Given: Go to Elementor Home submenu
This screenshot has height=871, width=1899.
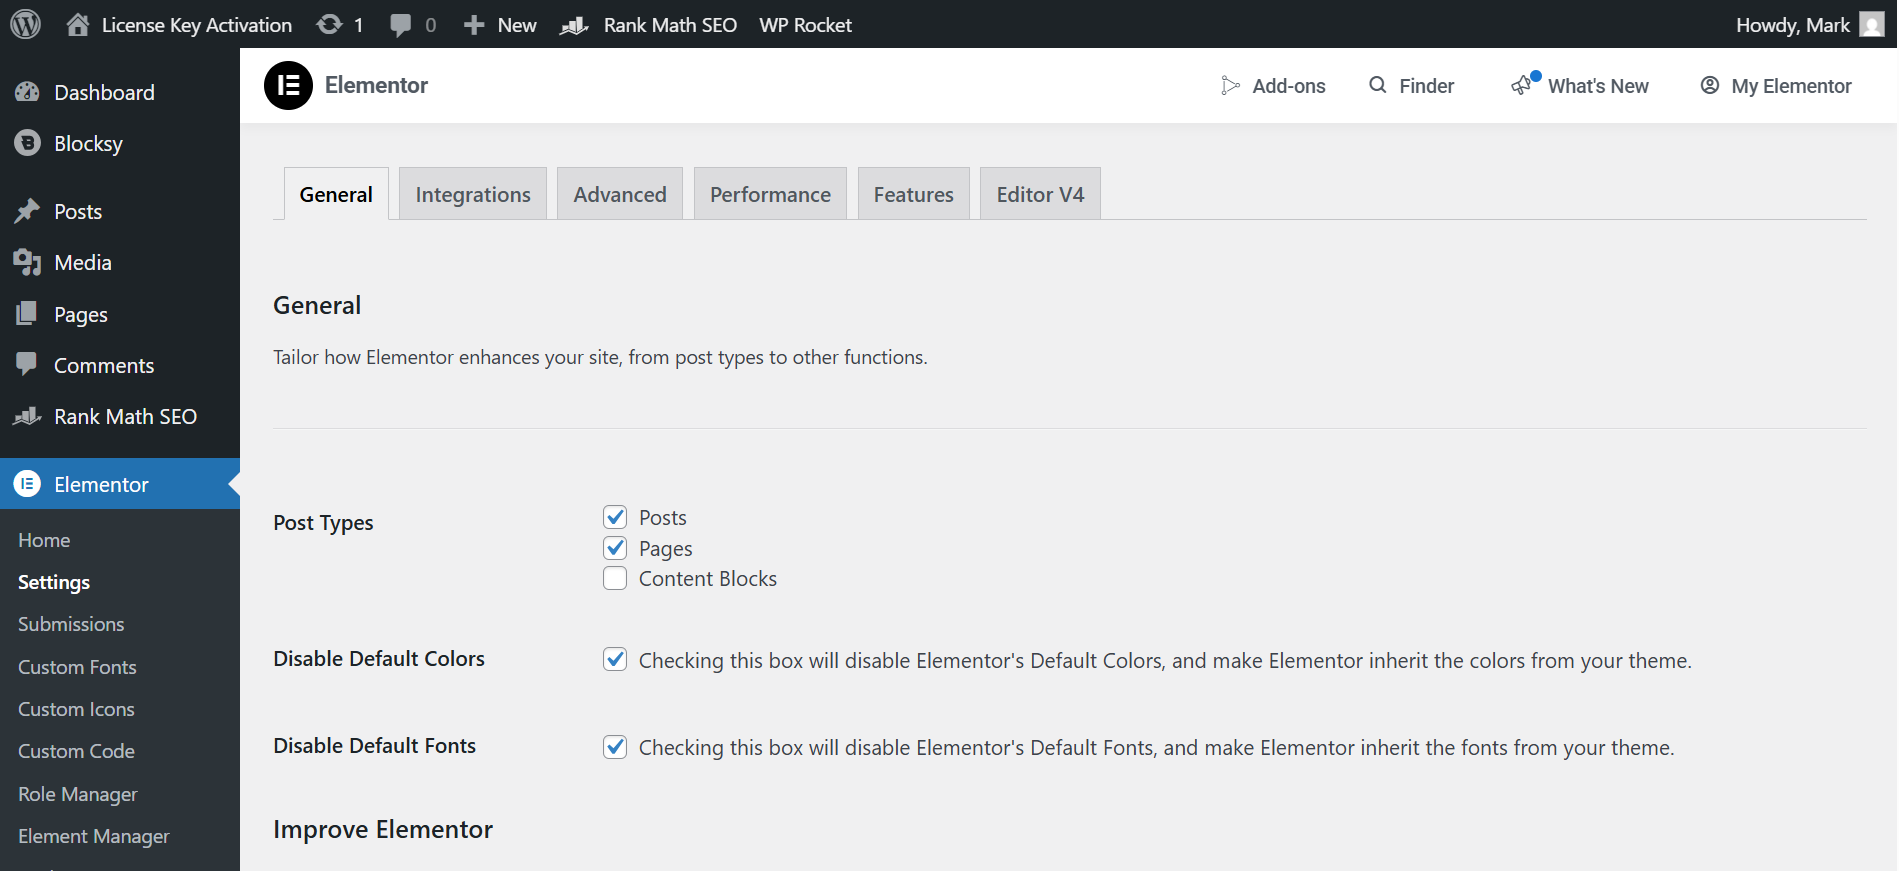Looking at the screenshot, I should point(44,540).
